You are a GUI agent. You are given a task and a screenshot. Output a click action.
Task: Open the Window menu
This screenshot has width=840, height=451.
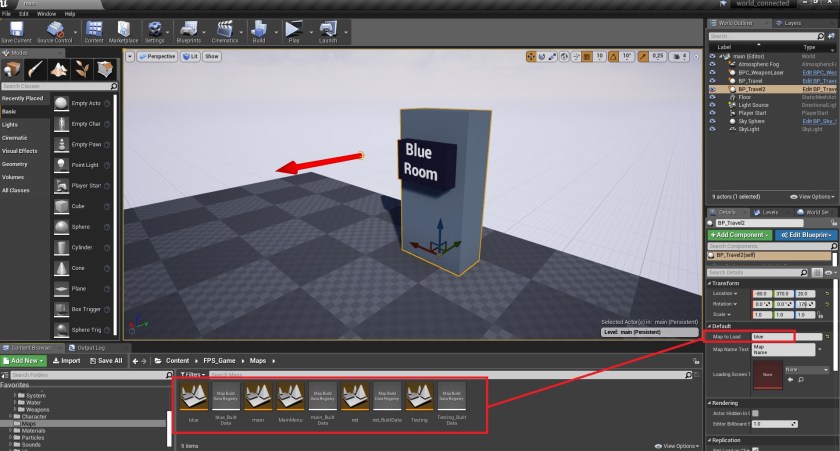(x=46, y=14)
